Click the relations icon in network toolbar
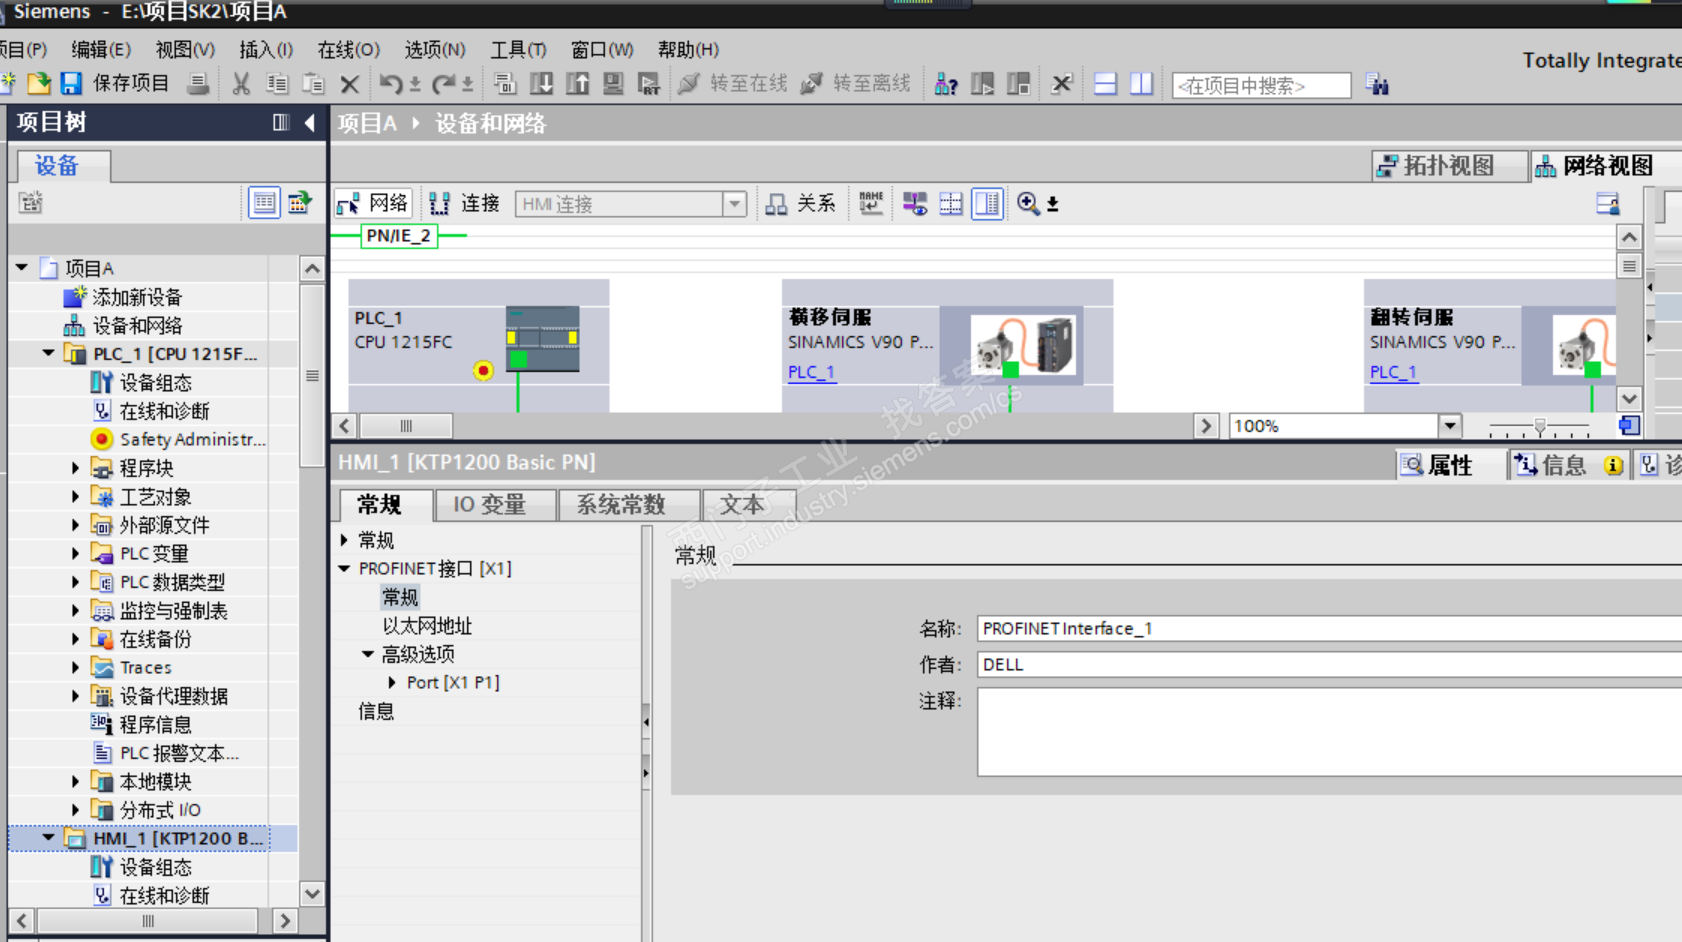The image size is (1682, 942). 776,204
